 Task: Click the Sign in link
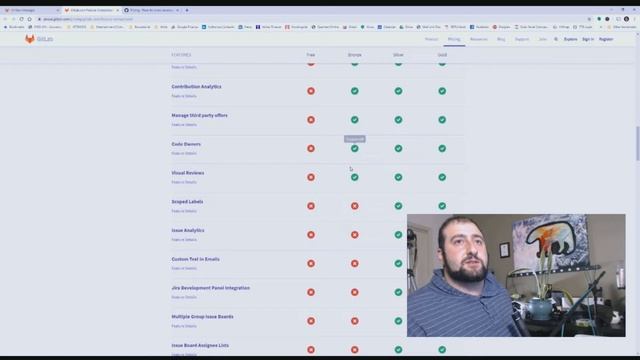click(588, 39)
